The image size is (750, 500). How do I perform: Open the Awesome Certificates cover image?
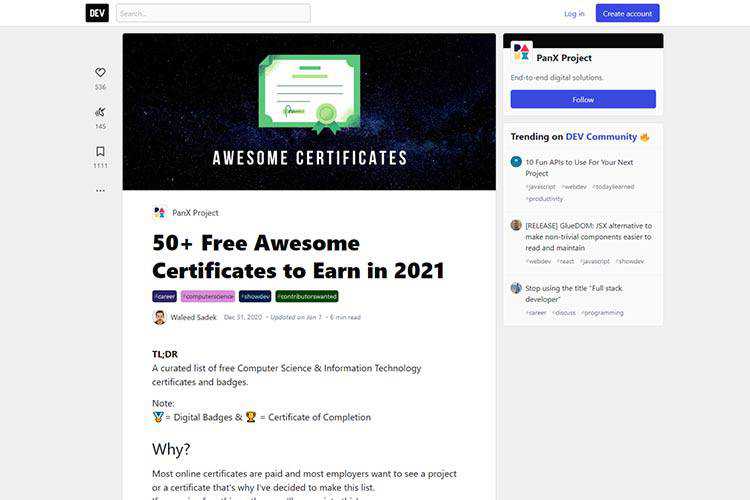pos(309,111)
